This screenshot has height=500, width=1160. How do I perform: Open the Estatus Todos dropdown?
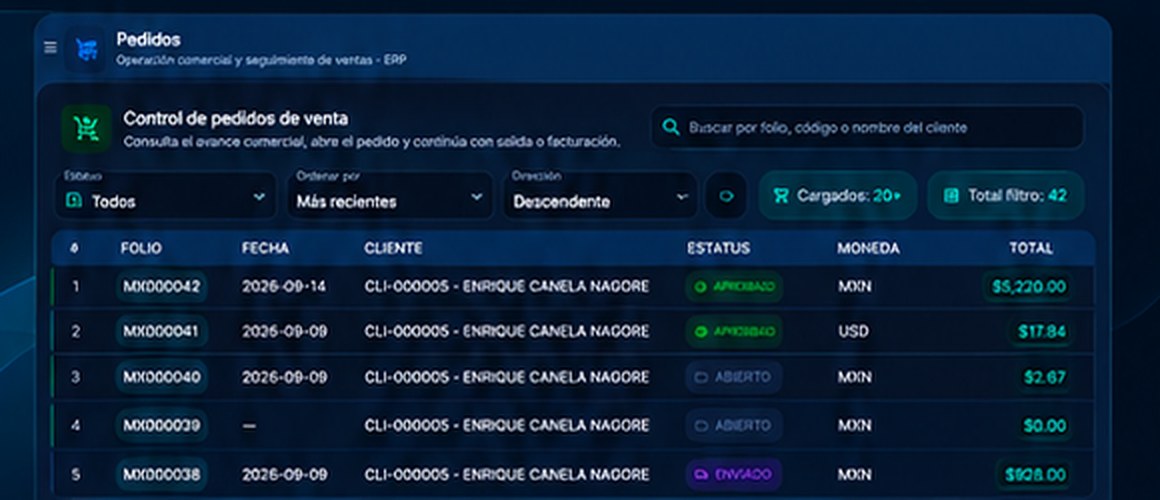pyautogui.click(x=166, y=195)
